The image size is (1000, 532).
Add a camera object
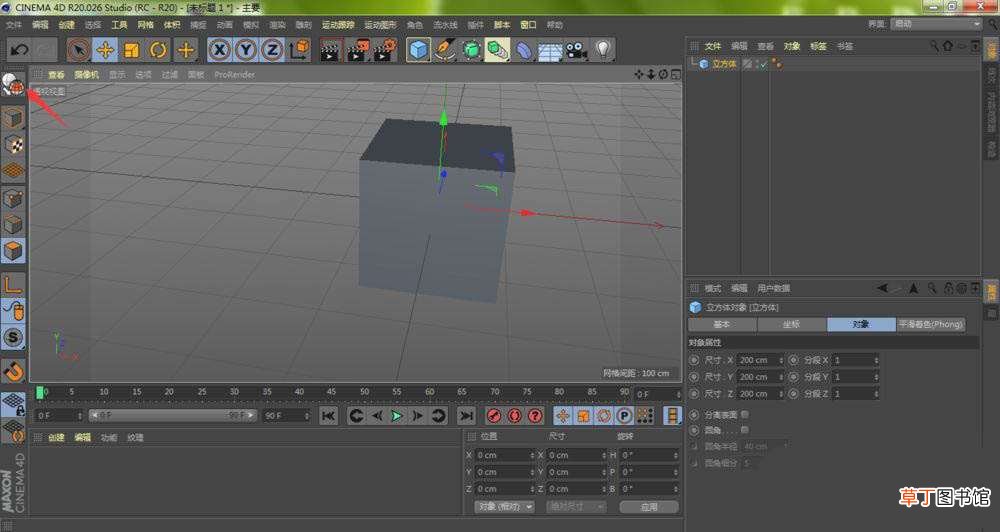pyautogui.click(x=577, y=50)
